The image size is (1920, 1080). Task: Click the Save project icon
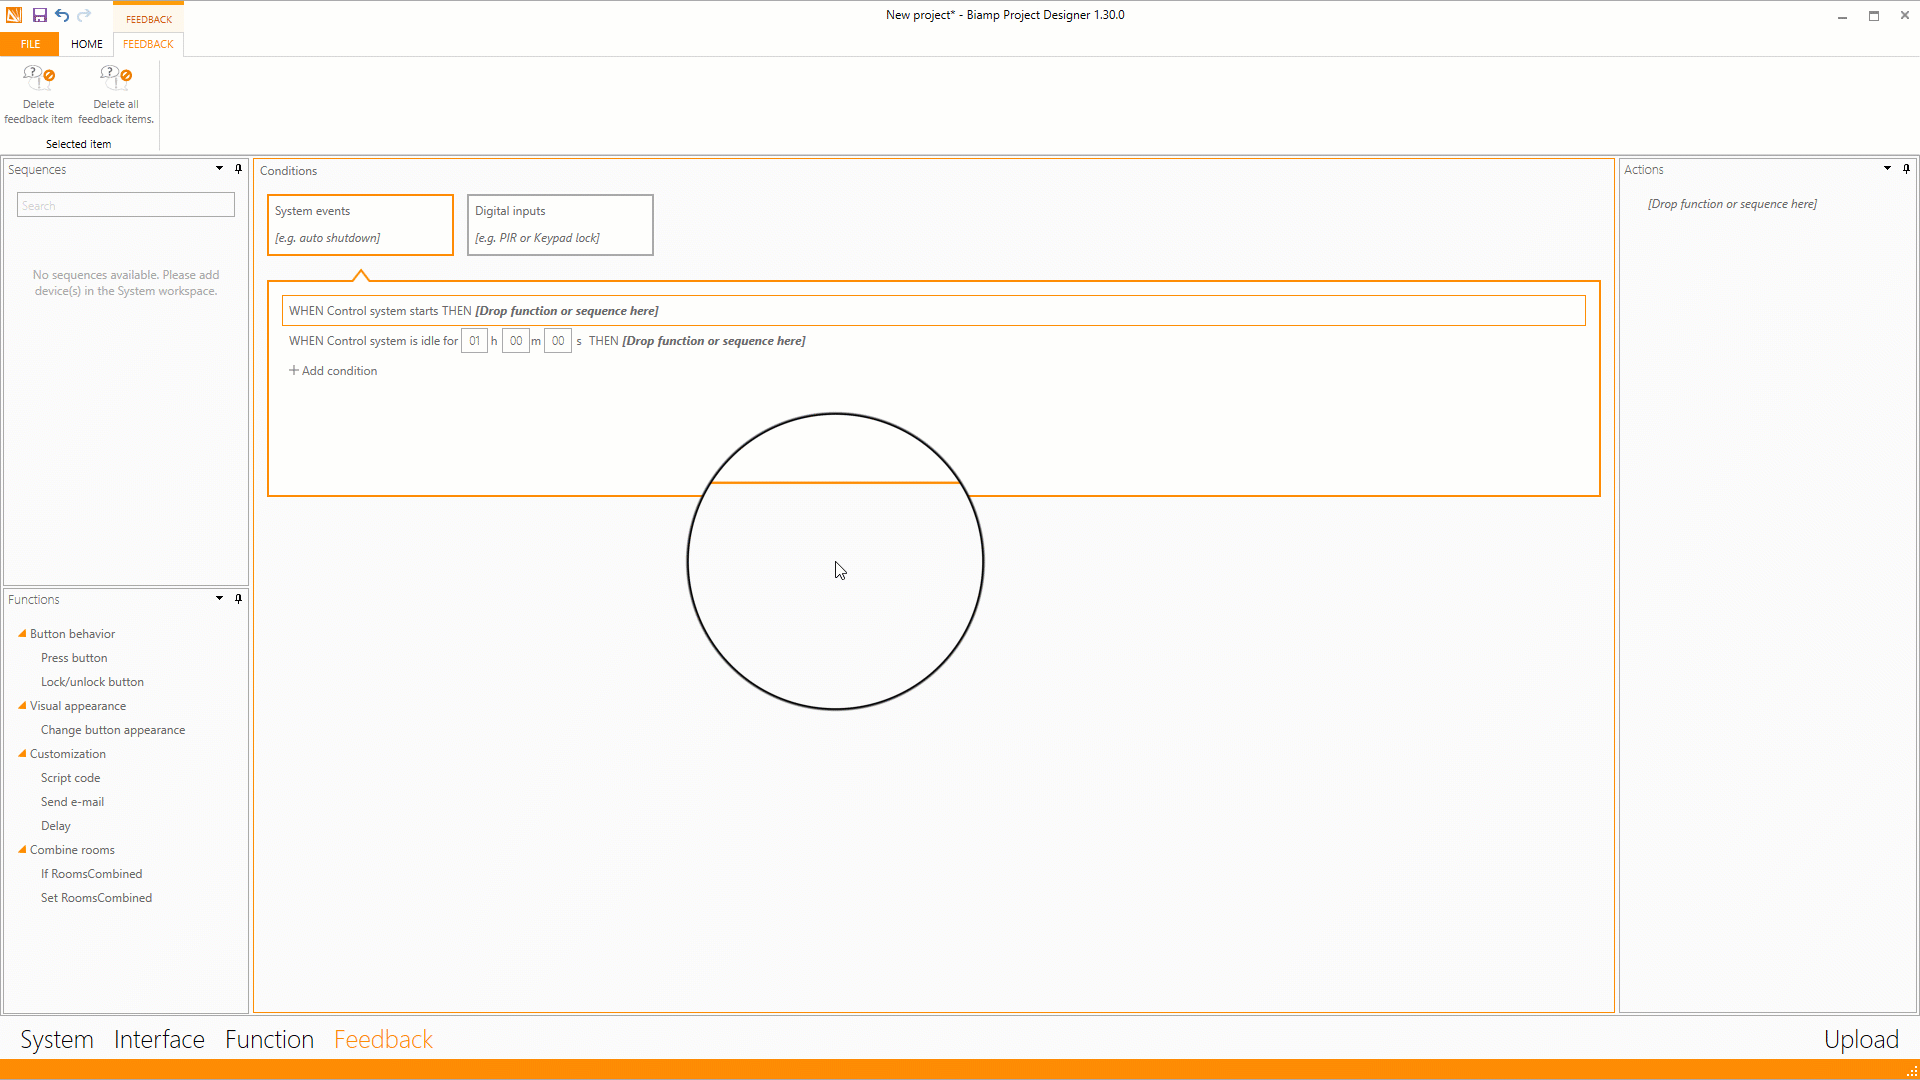[x=40, y=15]
